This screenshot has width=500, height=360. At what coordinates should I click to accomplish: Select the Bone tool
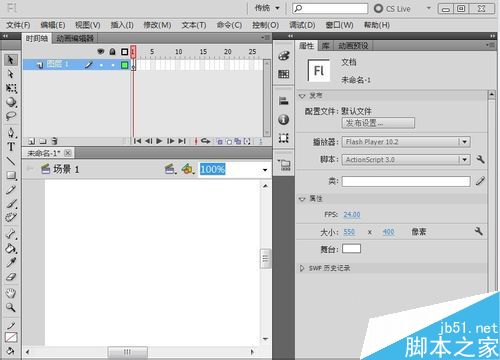point(11,234)
